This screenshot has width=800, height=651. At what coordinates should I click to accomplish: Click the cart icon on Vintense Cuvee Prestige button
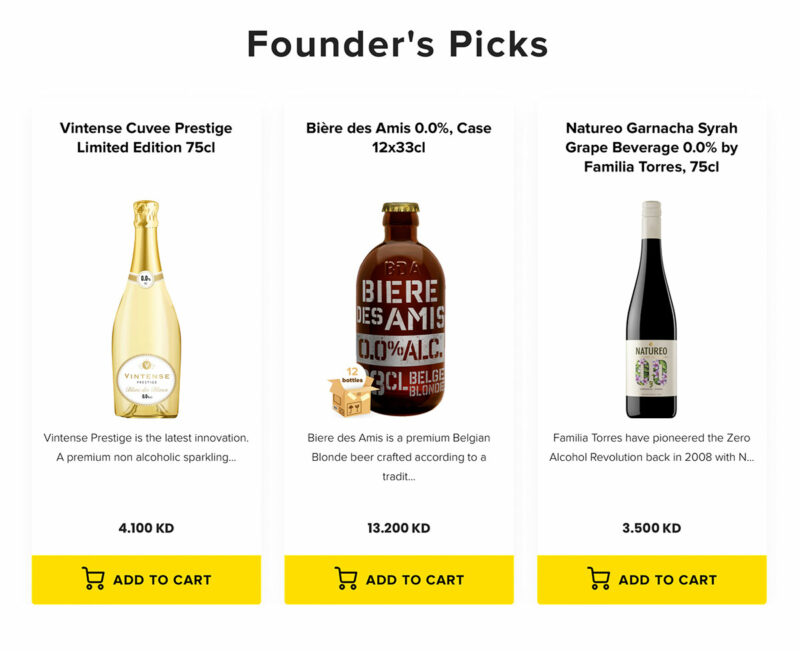point(94,578)
